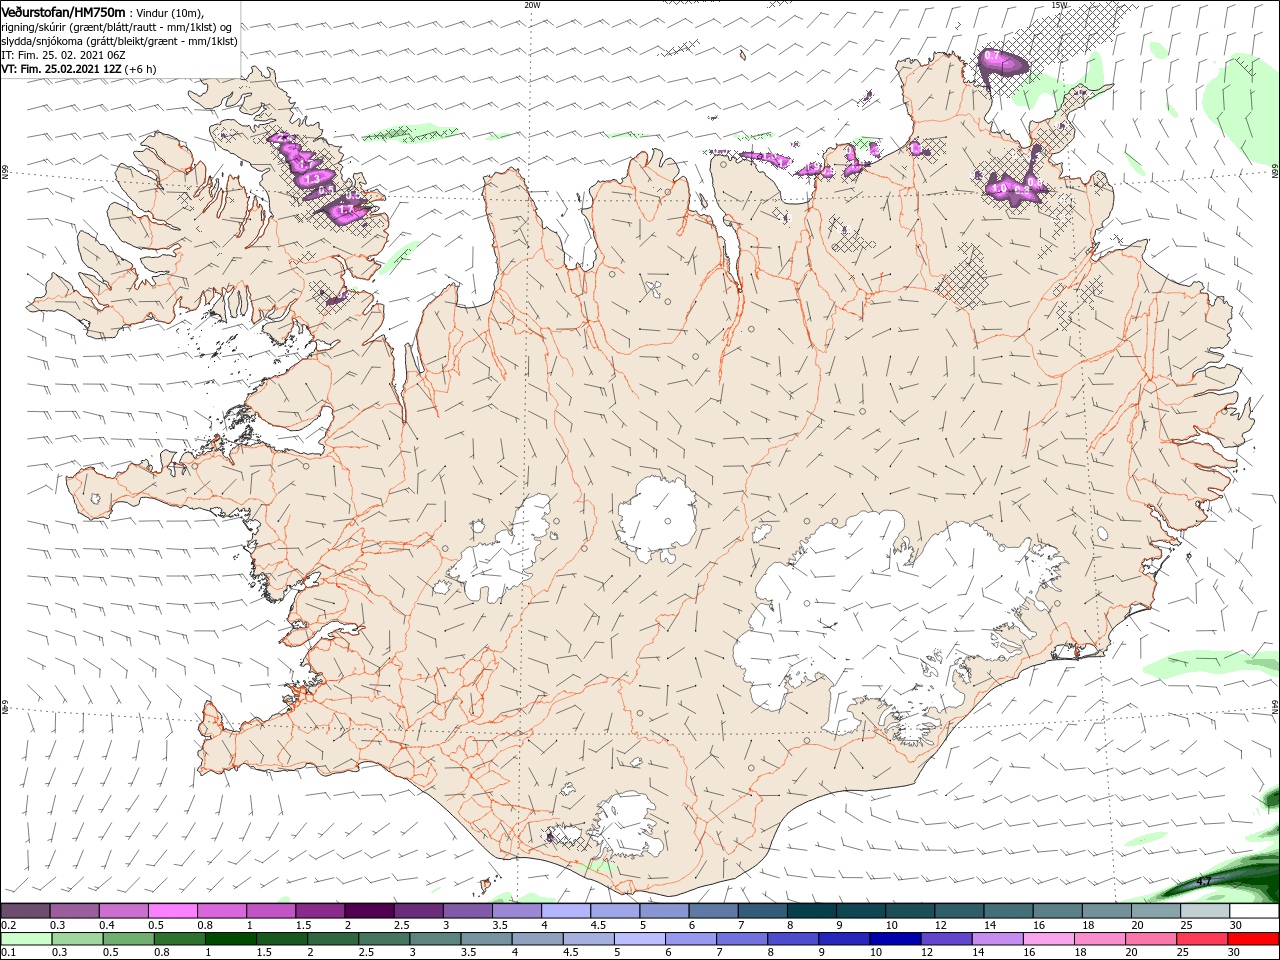This screenshot has width=1280, height=960.
Task: Click the 'rigning/skúrir' legend description line
Action: [117, 27]
